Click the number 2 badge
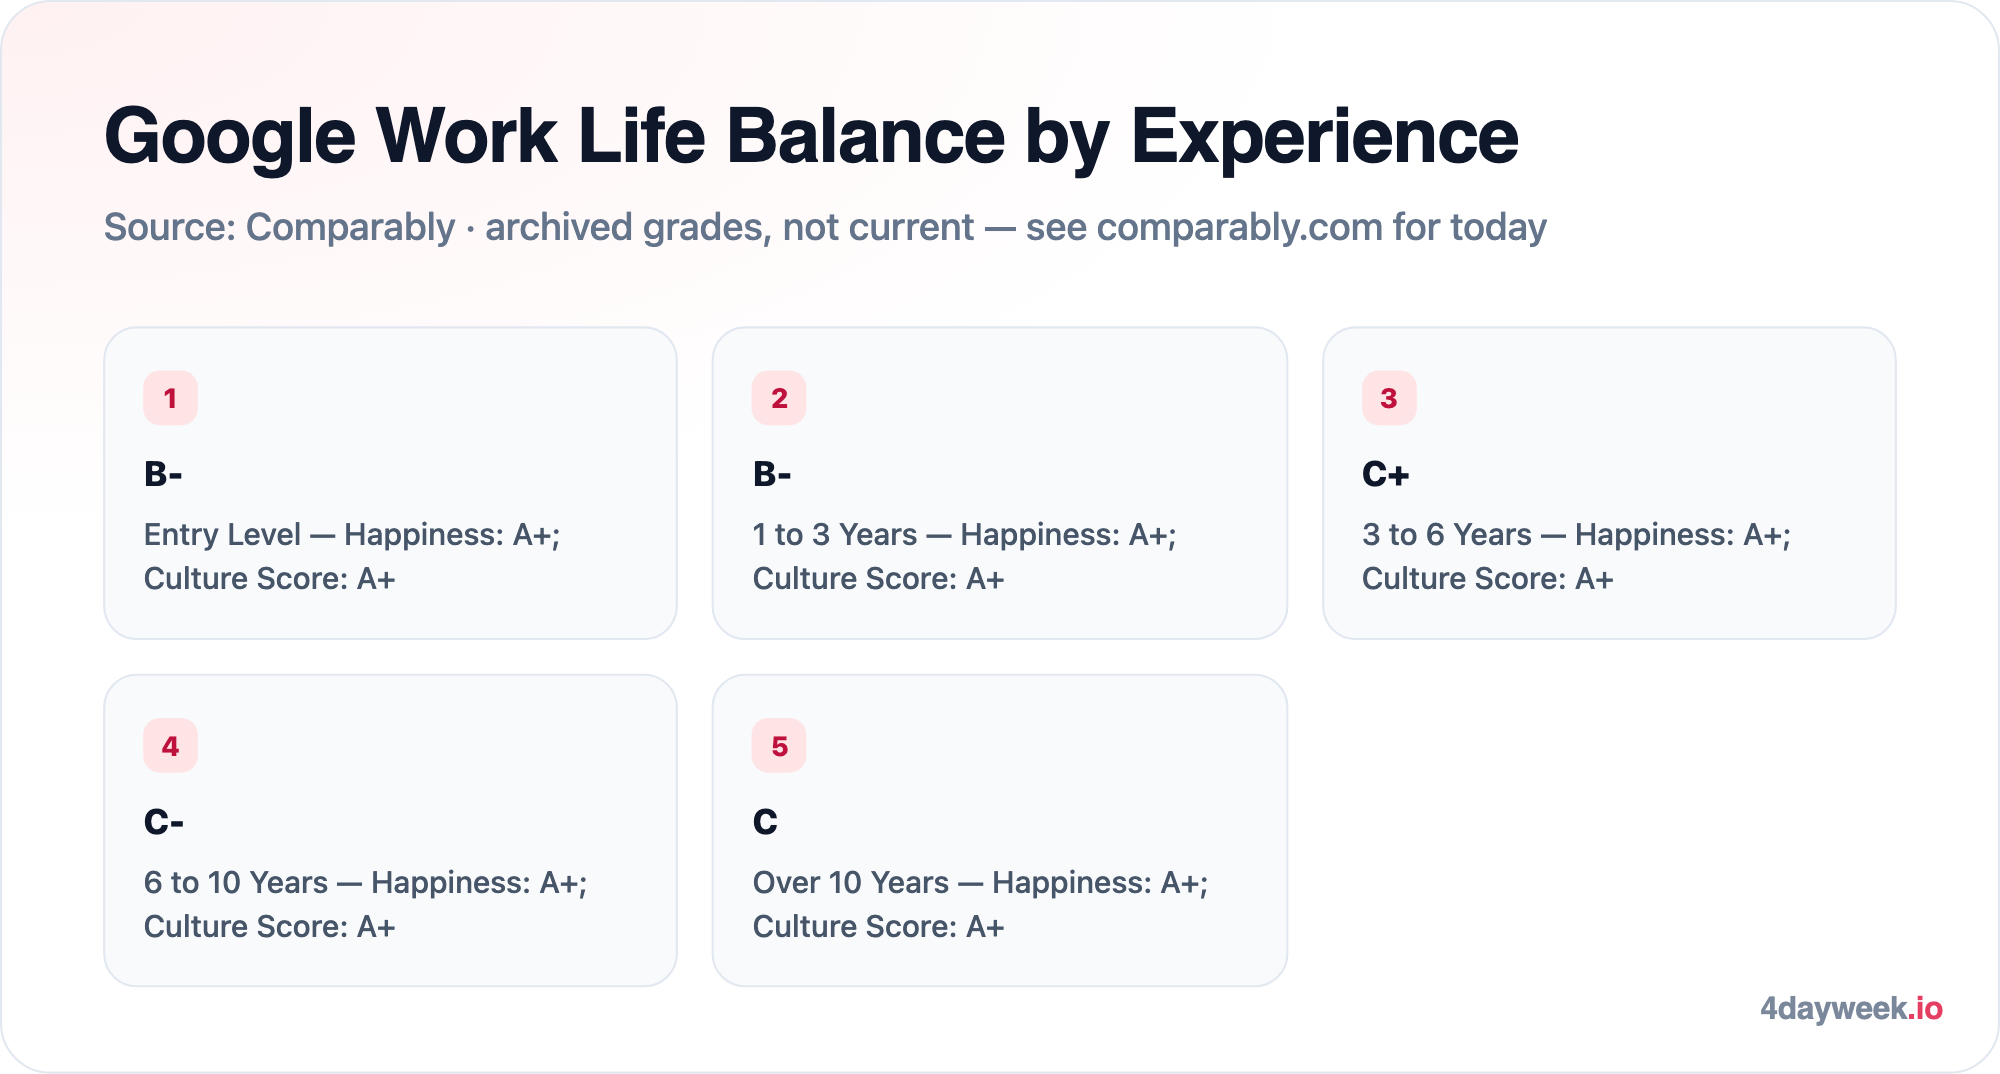 779,398
